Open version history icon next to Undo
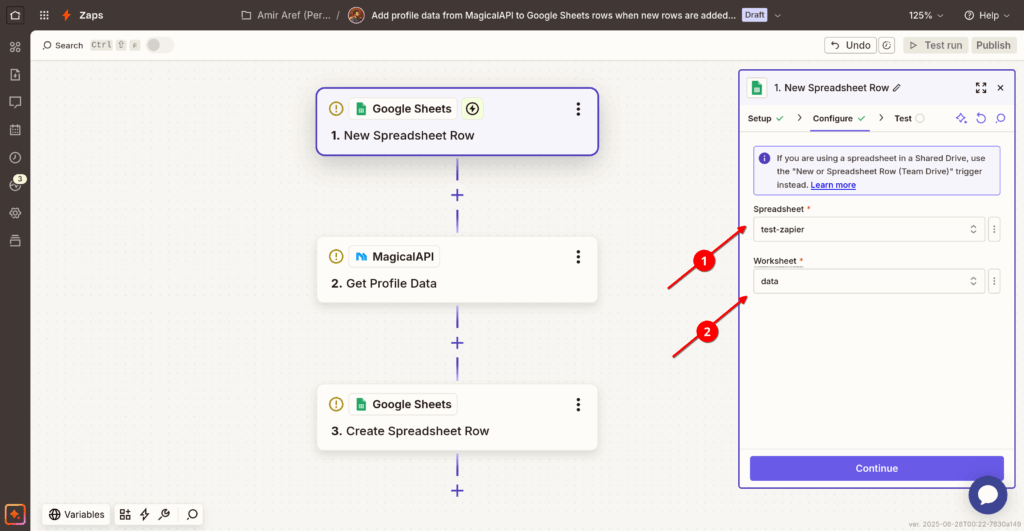Image resolution: width=1024 pixels, height=531 pixels. coord(886,45)
